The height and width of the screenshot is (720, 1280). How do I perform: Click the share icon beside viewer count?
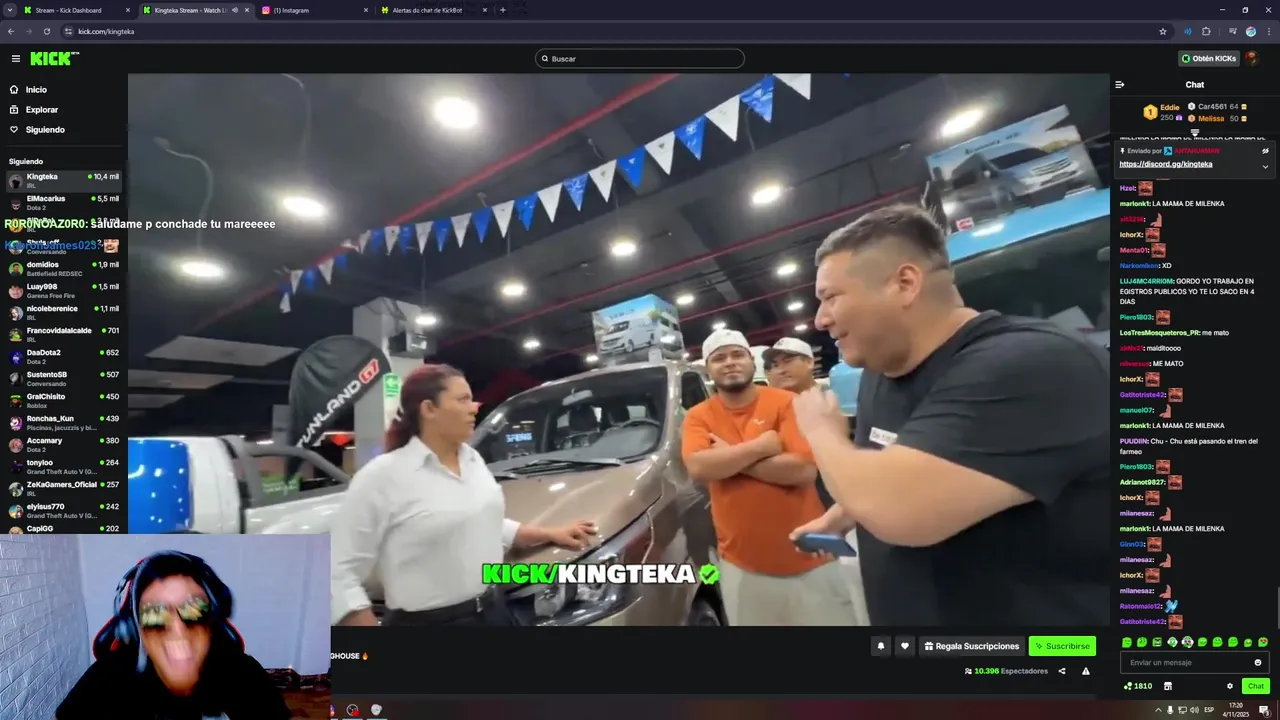(x=1062, y=671)
